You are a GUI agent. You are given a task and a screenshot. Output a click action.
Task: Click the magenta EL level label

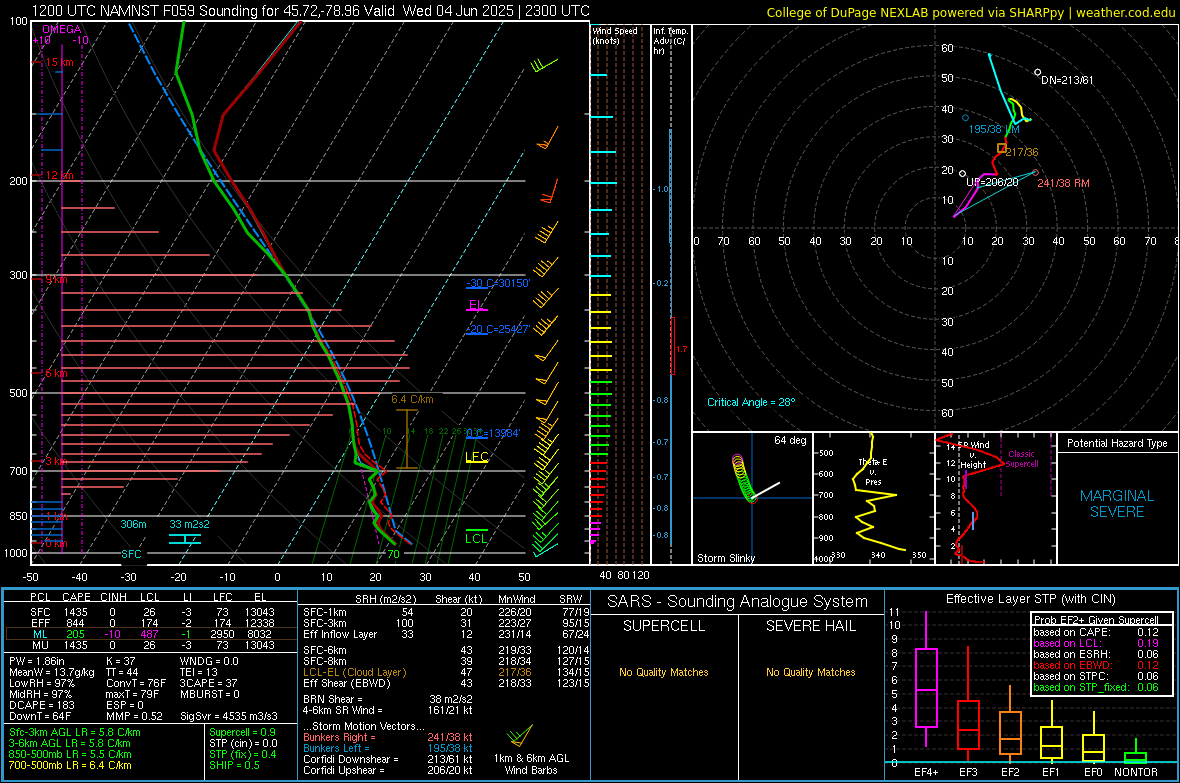pyautogui.click(x=476, y=305)
